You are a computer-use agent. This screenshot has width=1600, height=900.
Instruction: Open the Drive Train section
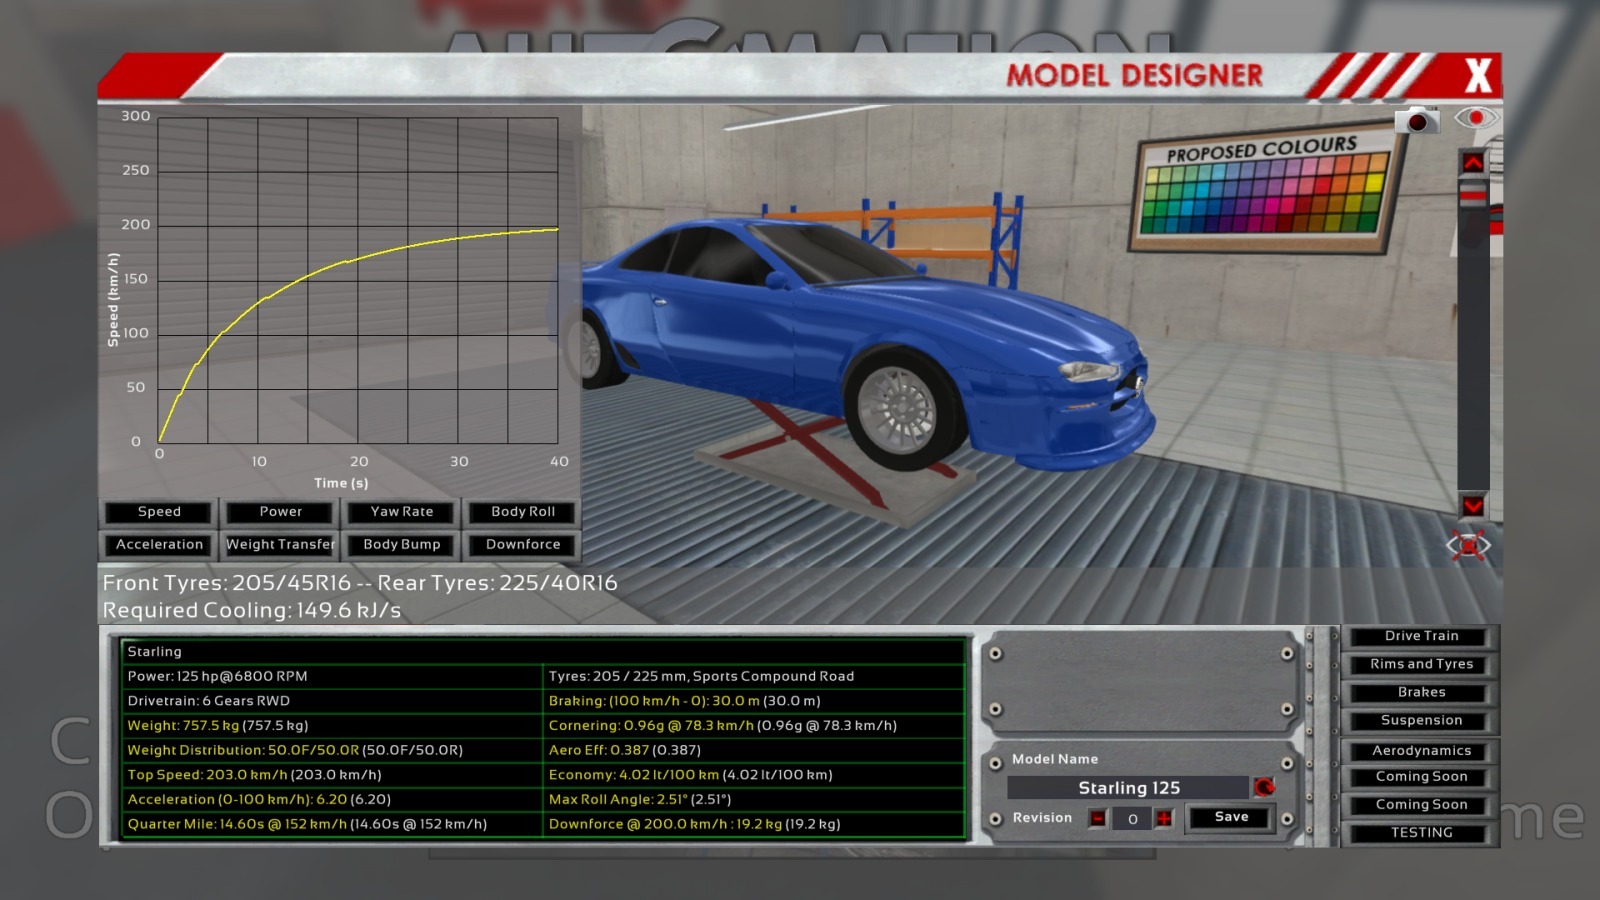pyautogui.click(x=1421, y=636)
